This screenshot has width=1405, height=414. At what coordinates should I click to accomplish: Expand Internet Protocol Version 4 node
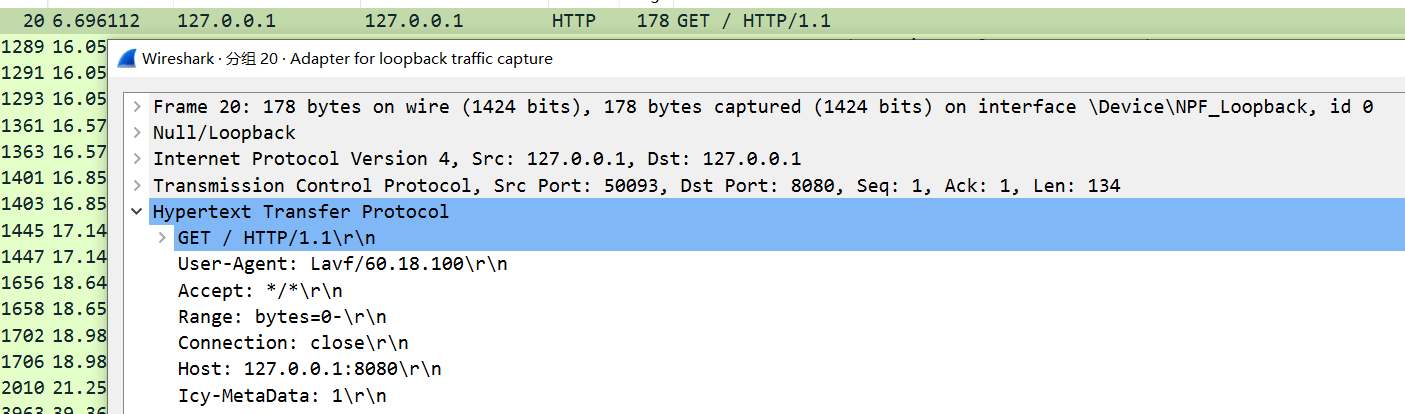[x=137, y=159]
